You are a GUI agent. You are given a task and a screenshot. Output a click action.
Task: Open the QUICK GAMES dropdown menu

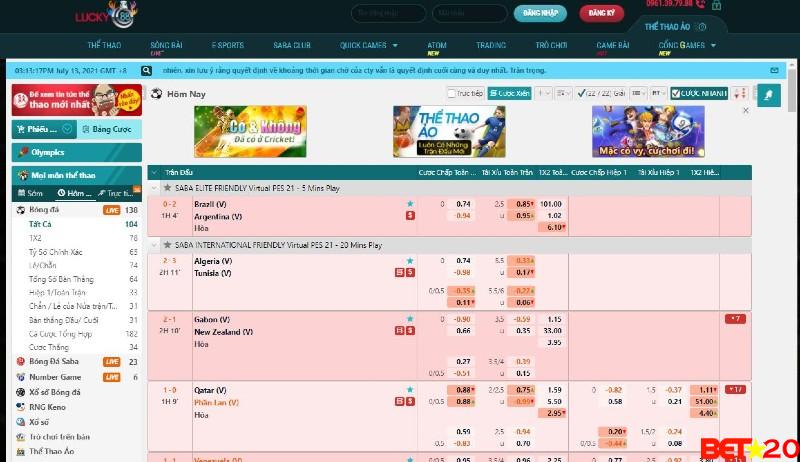point(368,45)
